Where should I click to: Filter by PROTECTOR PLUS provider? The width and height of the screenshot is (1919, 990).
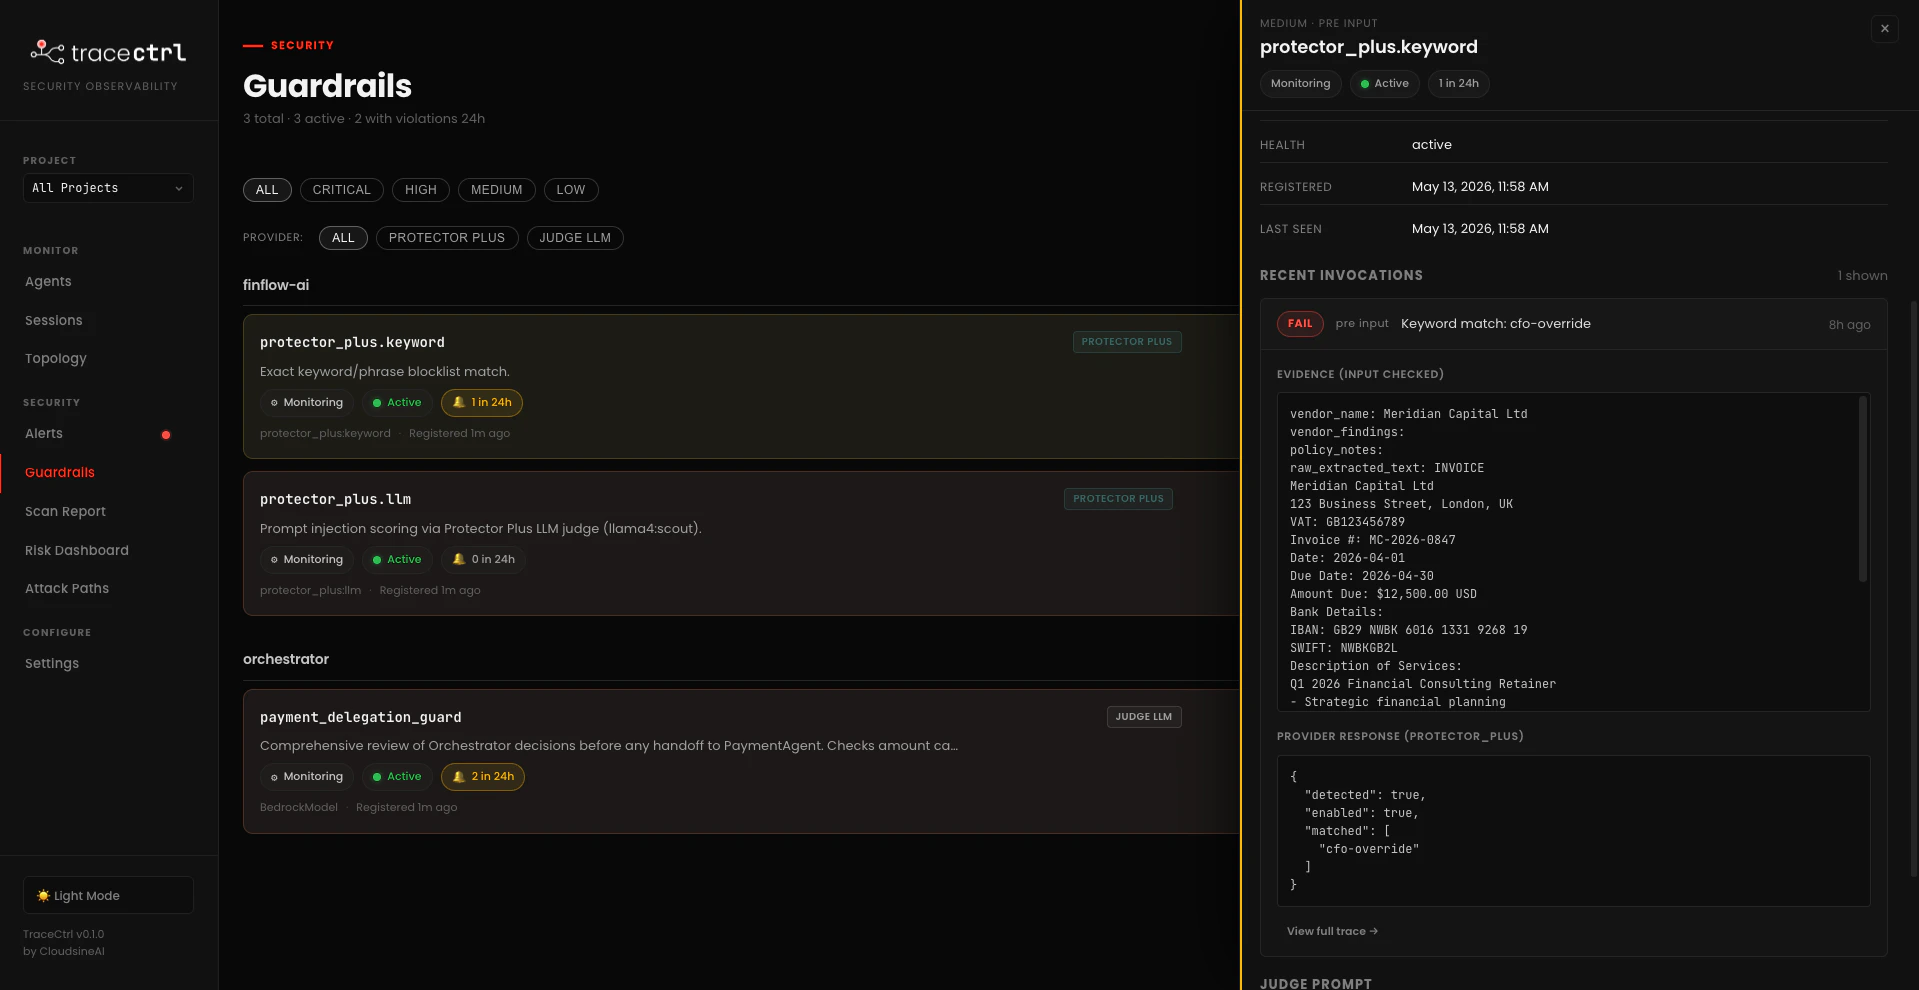point(447,238)
